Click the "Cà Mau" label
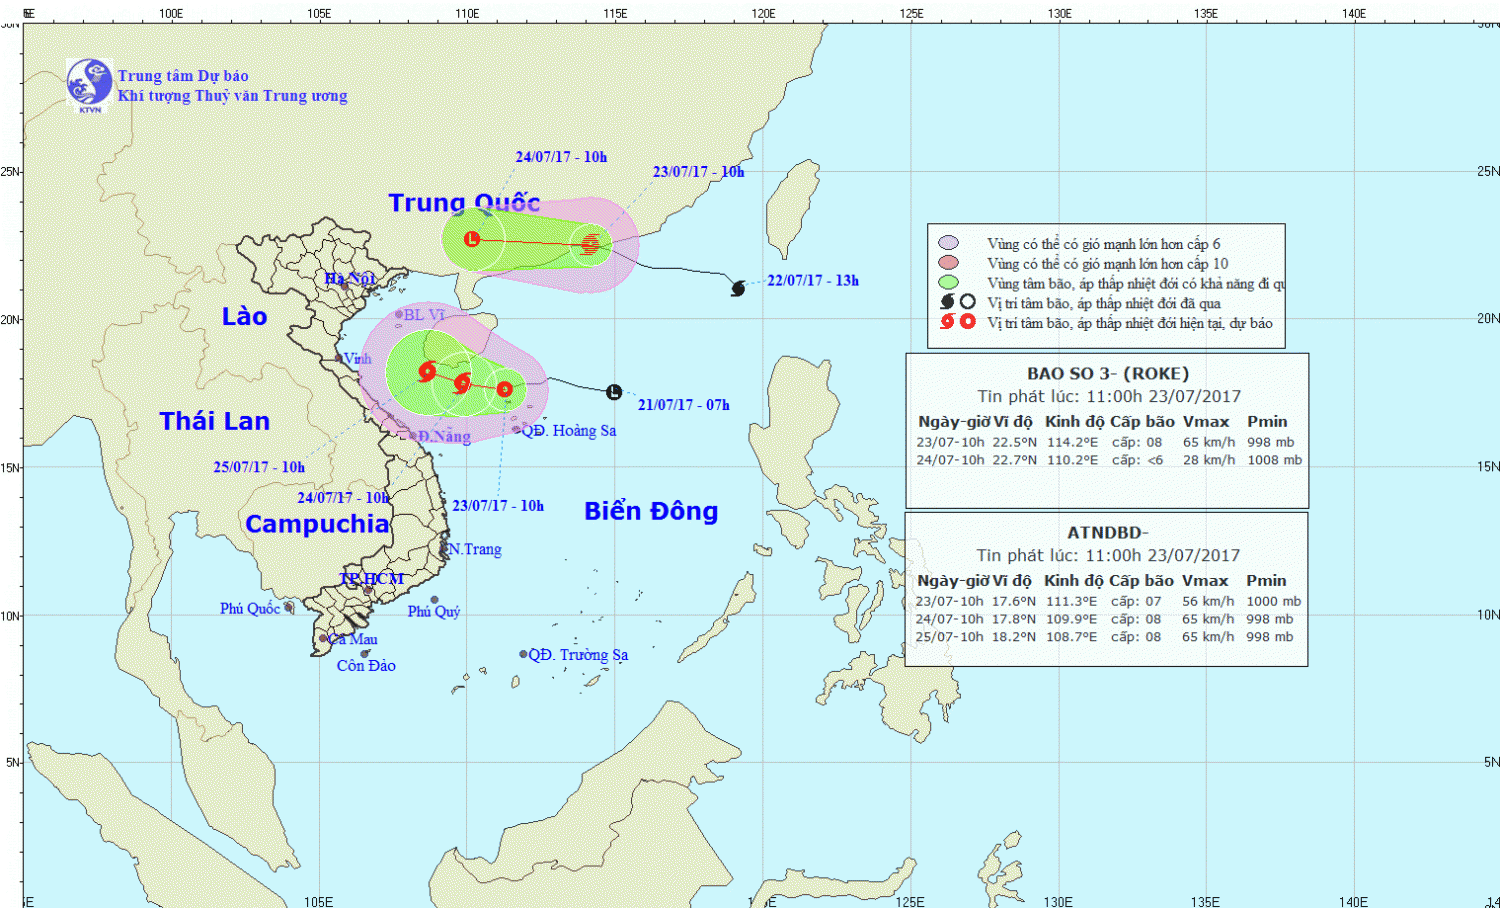This screenshot has width=1500, height=908. pos(353,639)
